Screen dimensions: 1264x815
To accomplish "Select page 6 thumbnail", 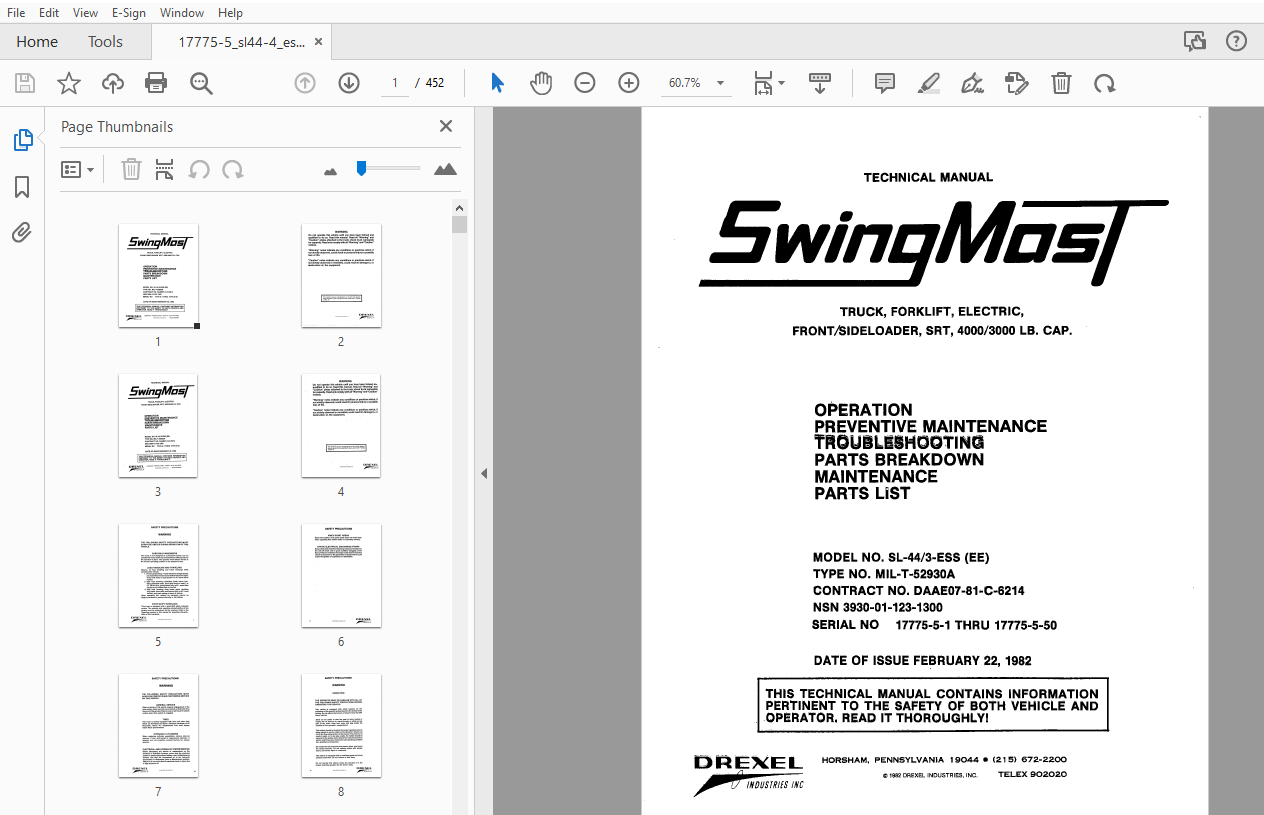I will 341,575.
